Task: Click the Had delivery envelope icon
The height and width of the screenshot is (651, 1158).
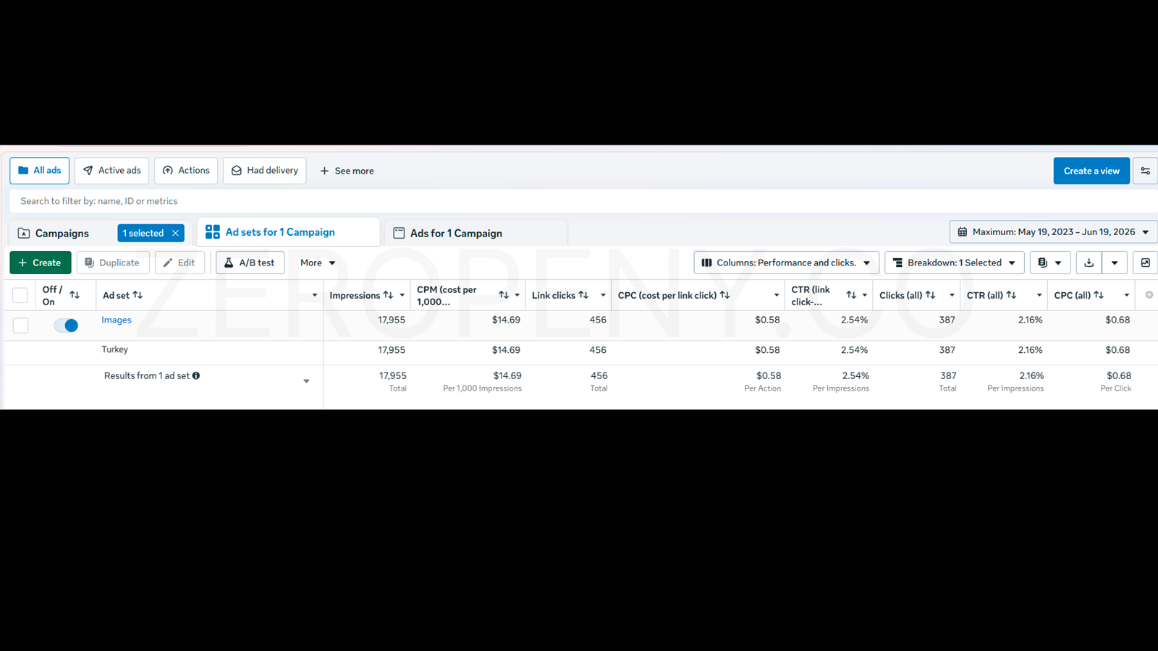Action: (236, 171)
